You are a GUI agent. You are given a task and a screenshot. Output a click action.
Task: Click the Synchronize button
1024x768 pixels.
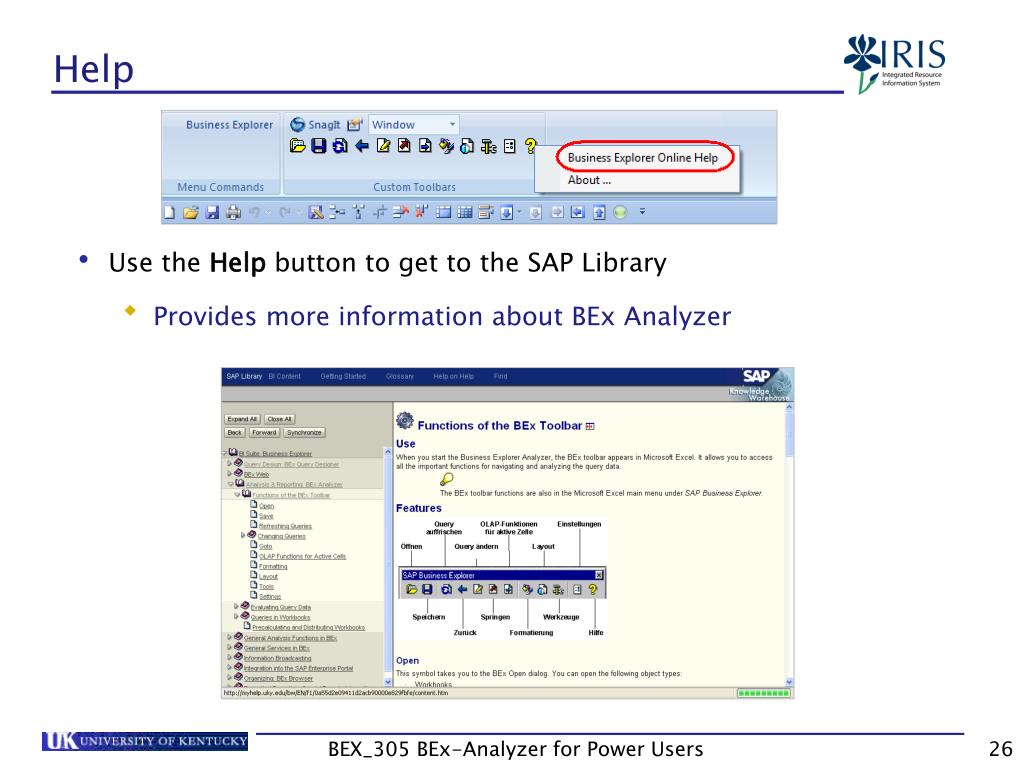304,432
